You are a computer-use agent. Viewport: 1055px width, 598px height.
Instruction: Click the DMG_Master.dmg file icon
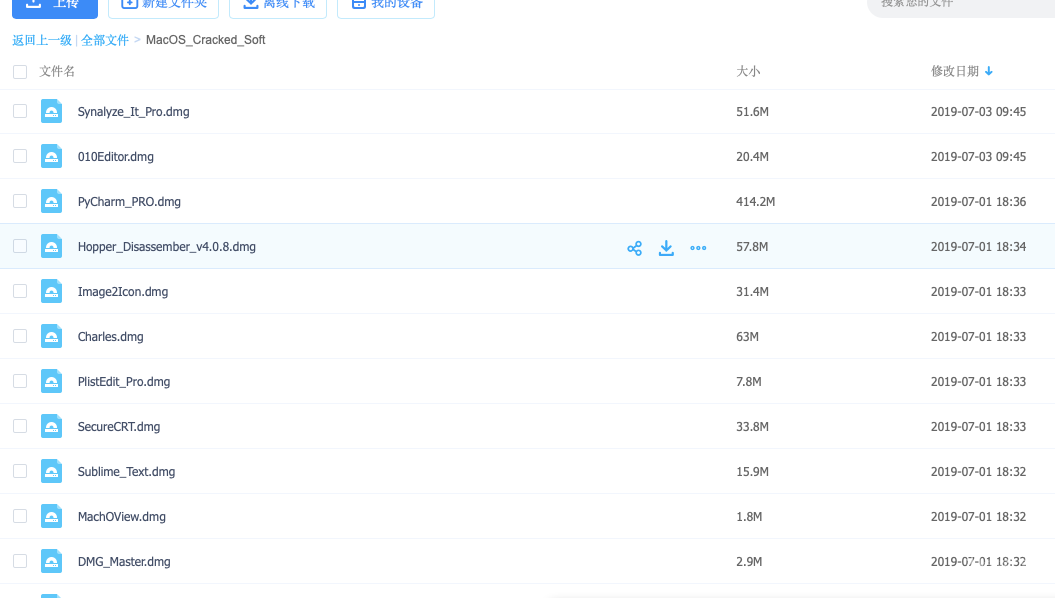click(x=51, y=562)
